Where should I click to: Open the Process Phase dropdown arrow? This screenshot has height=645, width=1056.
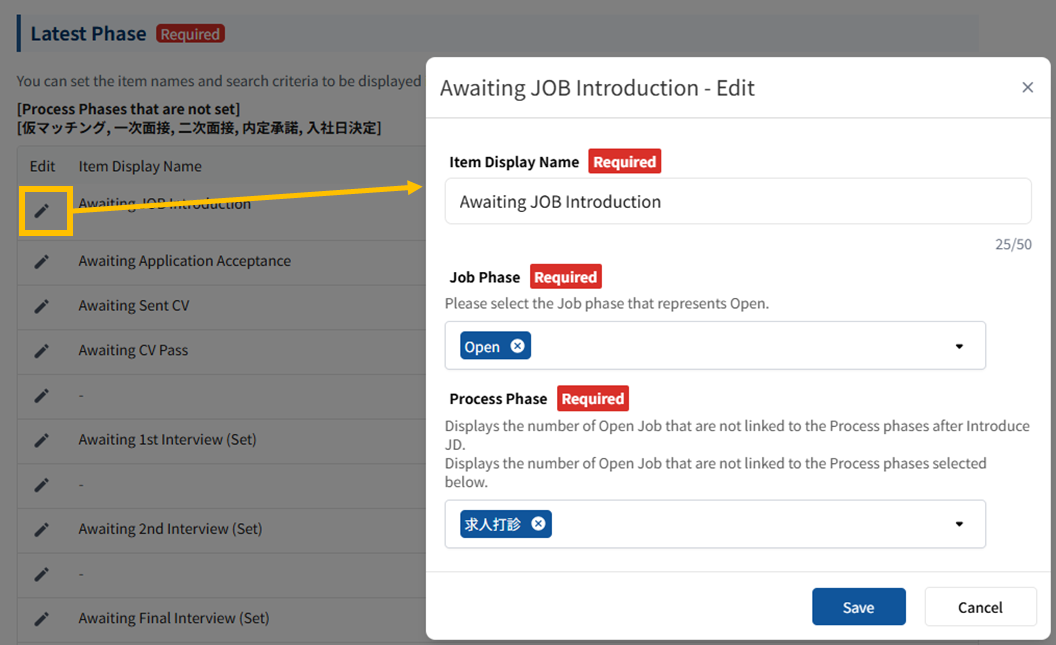(959, 524)
